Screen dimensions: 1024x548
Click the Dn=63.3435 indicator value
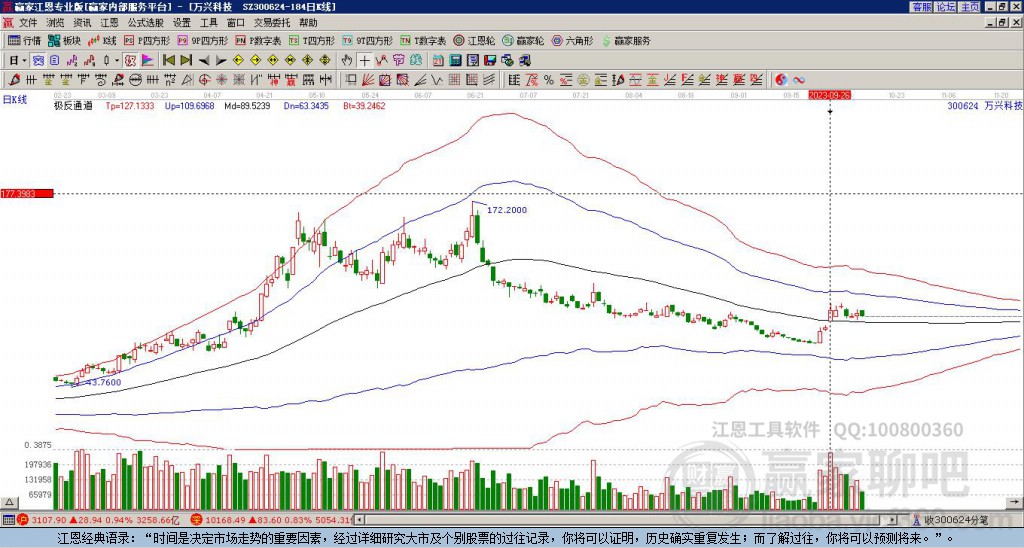304,105
